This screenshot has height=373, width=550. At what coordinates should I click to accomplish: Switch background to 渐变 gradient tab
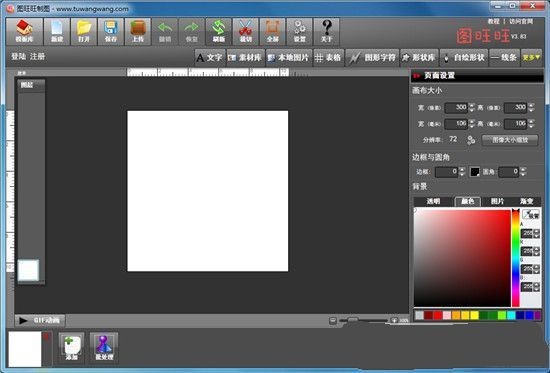click(x=526, y=201)
